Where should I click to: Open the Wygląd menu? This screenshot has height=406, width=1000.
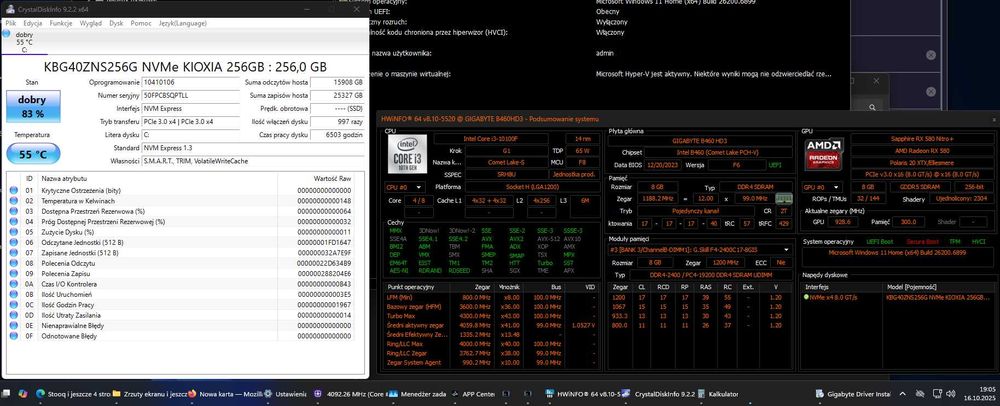[91, 23]
